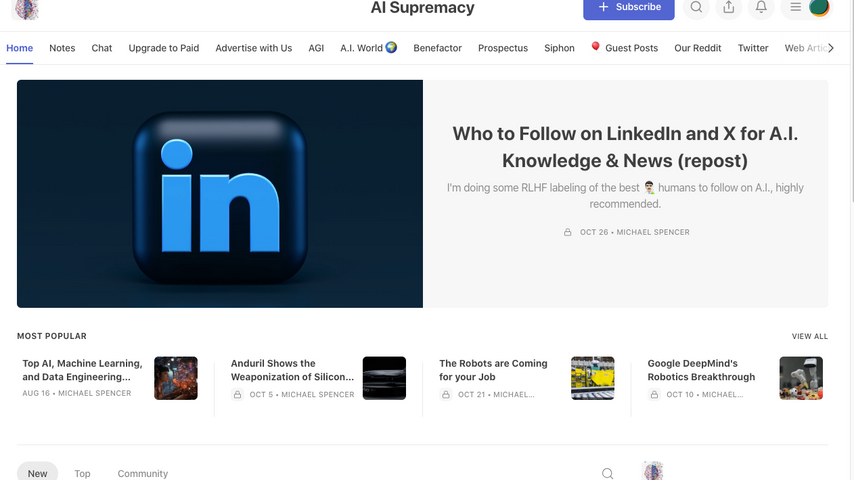Open the search icon in header
Image resolution: width=854 pixels, height=480 pixels.
[696, 8]
